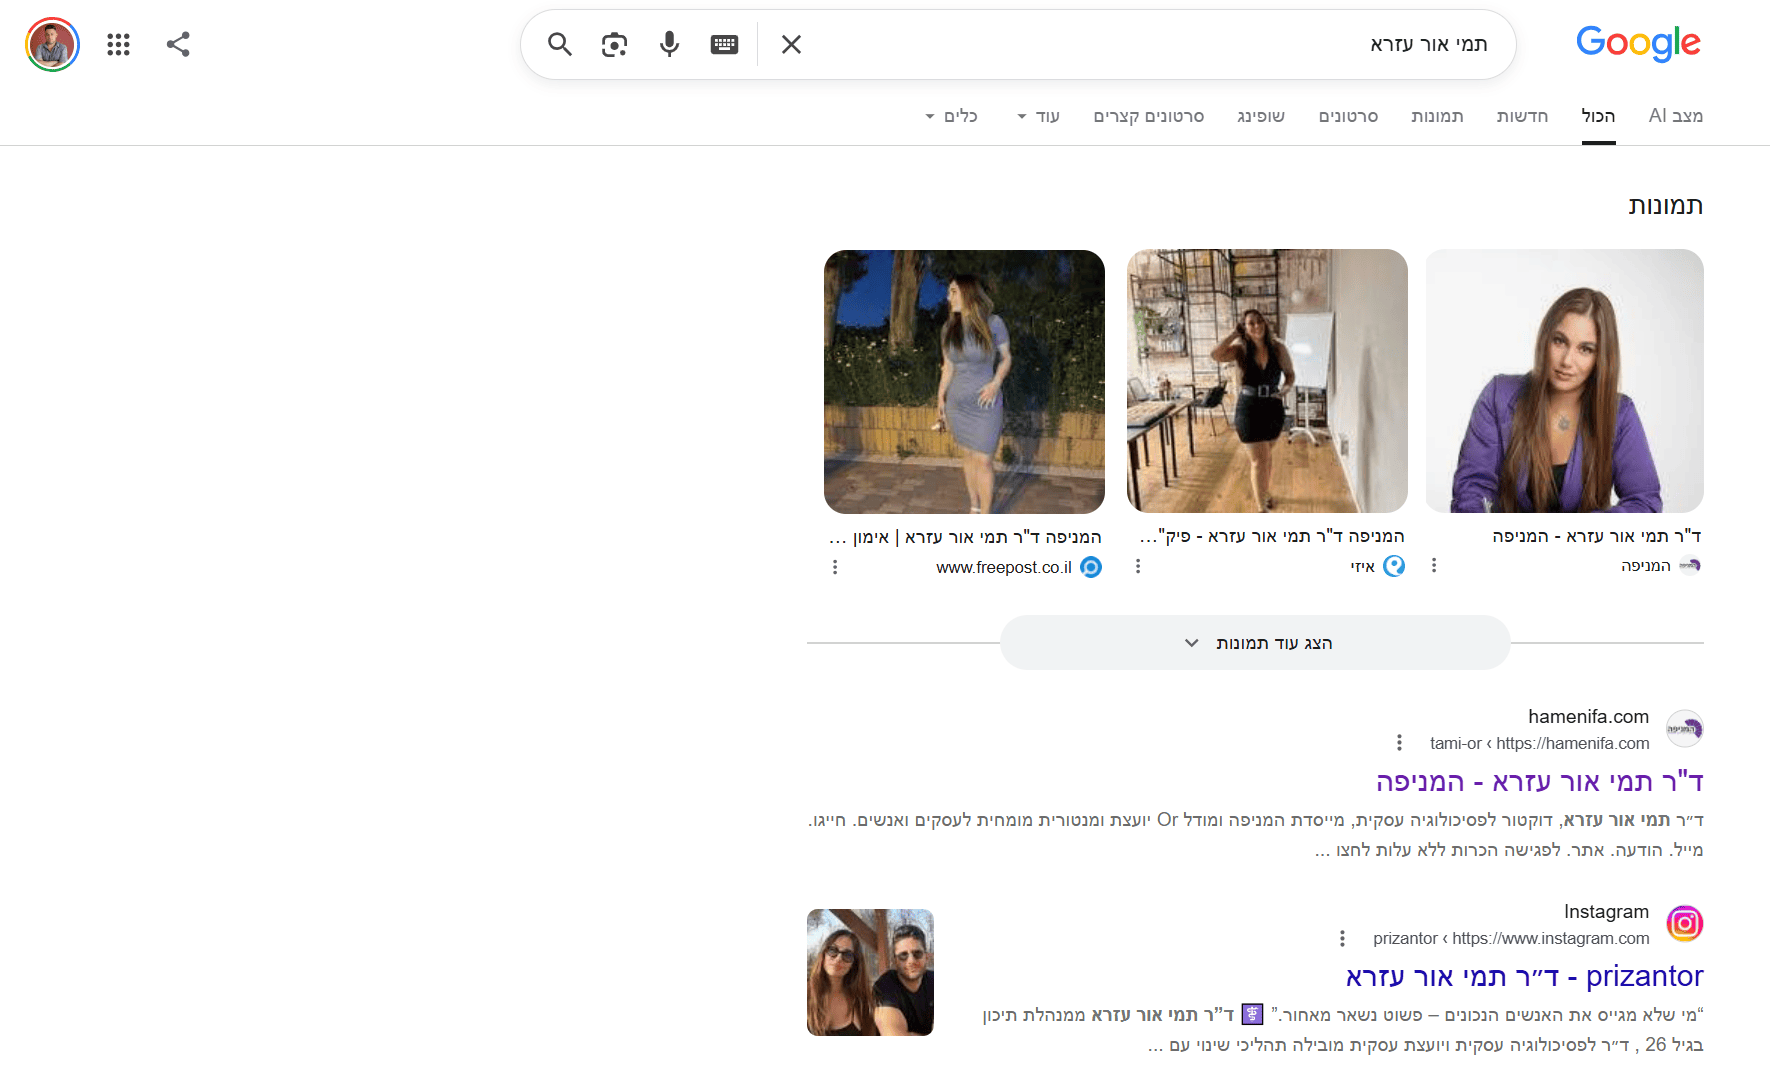Screen dimensions: 1770x1076
Task: Click the prizantor instagram.com URL breadcrumb
Action: 1511,938
